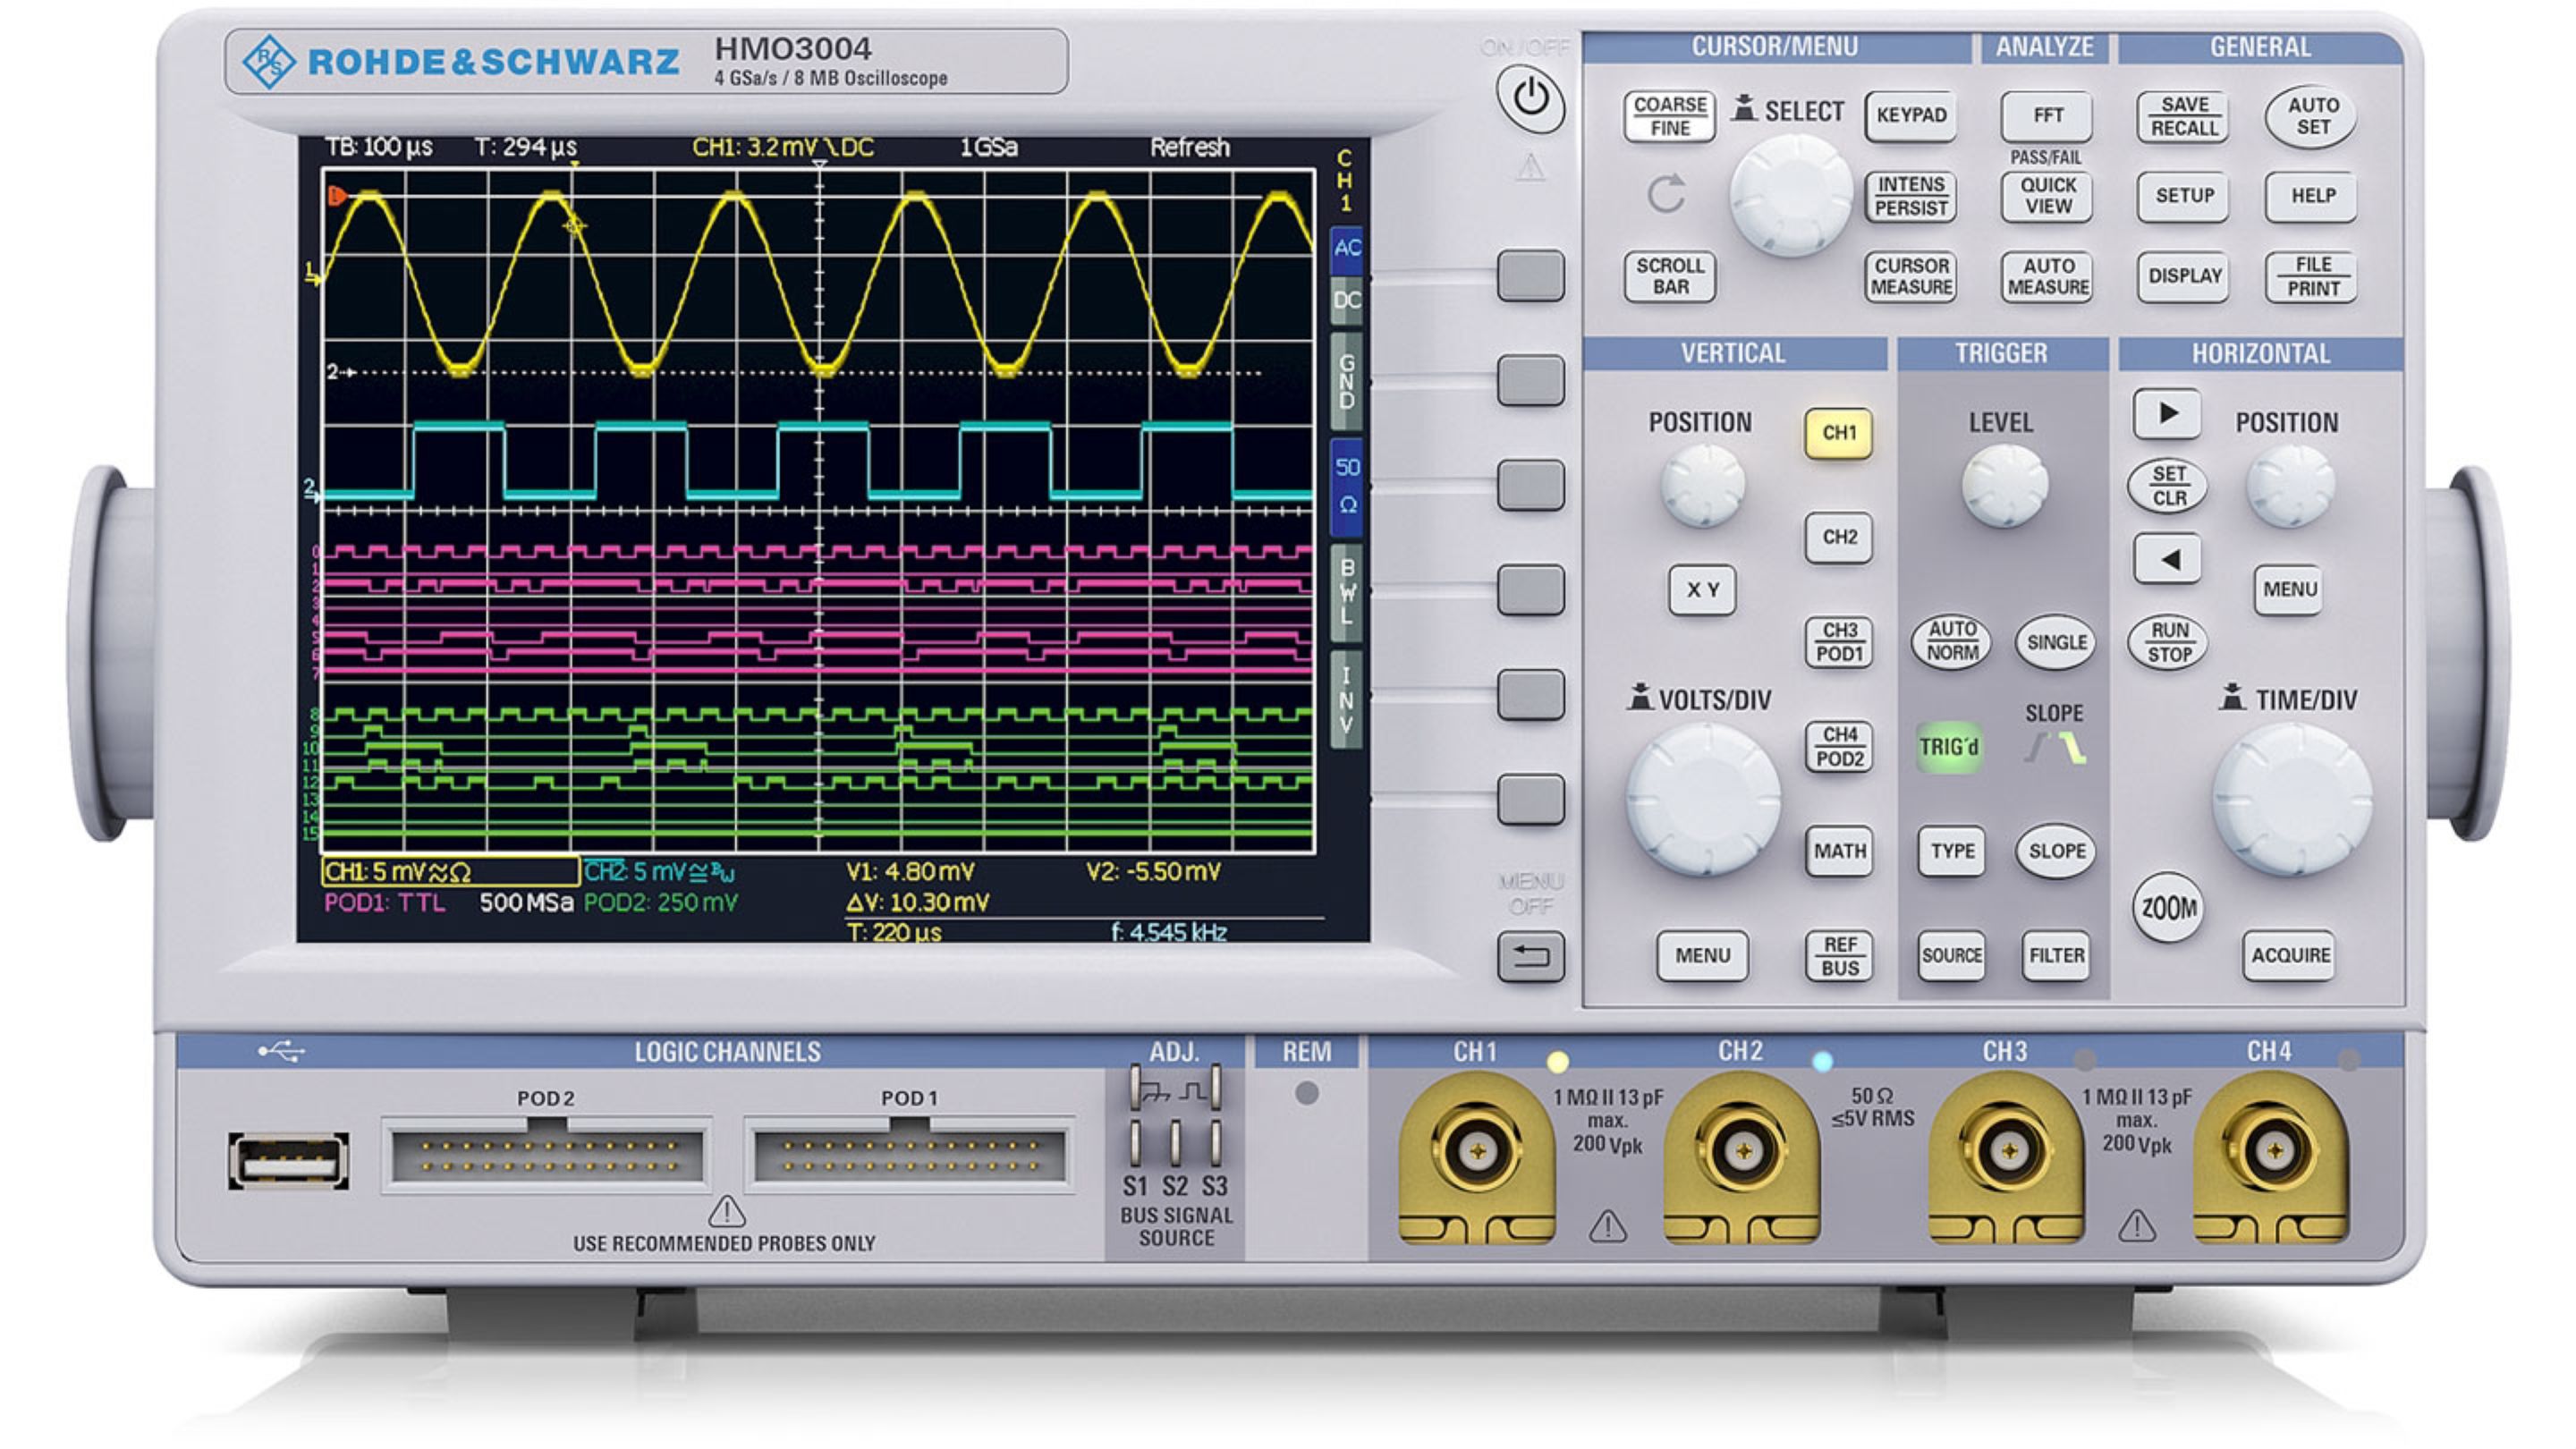Click the POD 2 logic connector
Screen dimensions: 2576x1449
coord(546,1156)
